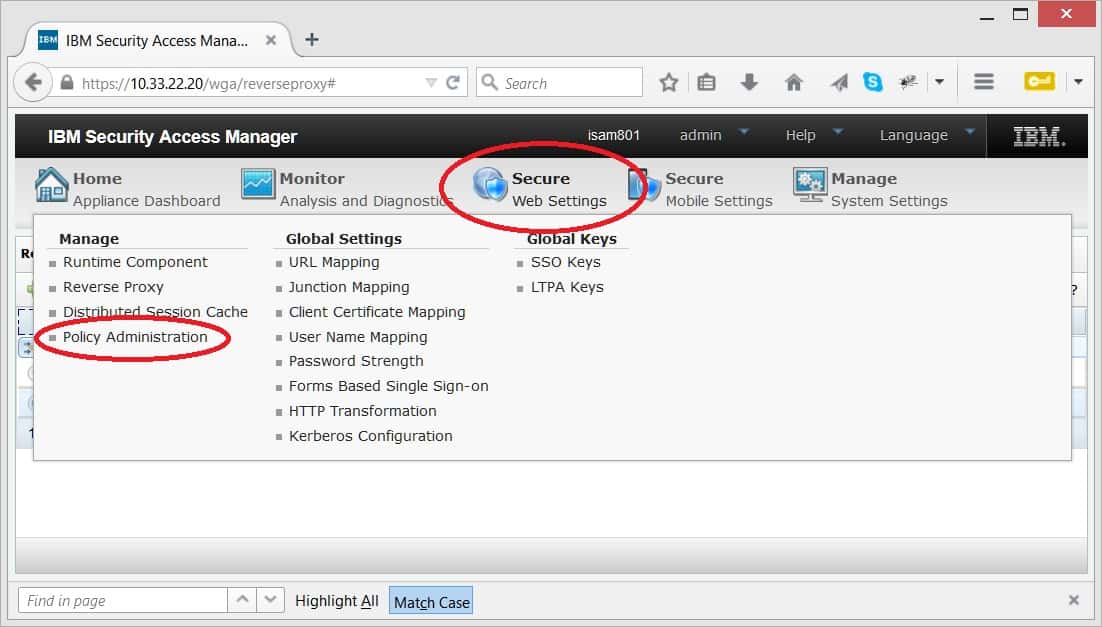The width and height of the screenshot is (1102, 627).
Task: Toggle the Match Case option
Action: (431, 602)
